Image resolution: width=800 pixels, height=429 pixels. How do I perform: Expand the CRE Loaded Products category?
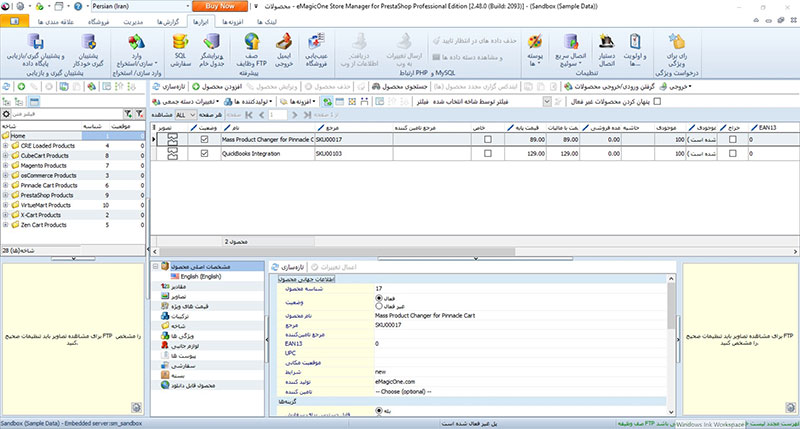(x=6, y=146)
